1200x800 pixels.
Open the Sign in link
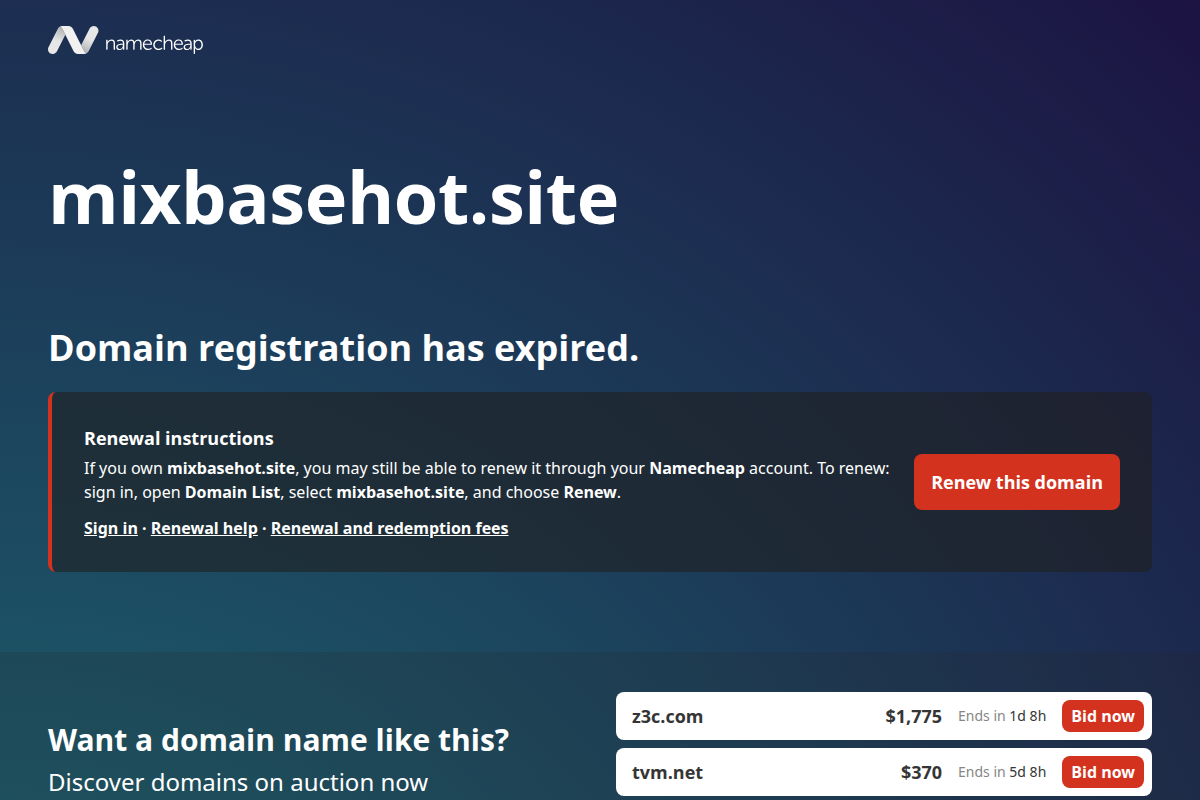[x=111, y=528]
